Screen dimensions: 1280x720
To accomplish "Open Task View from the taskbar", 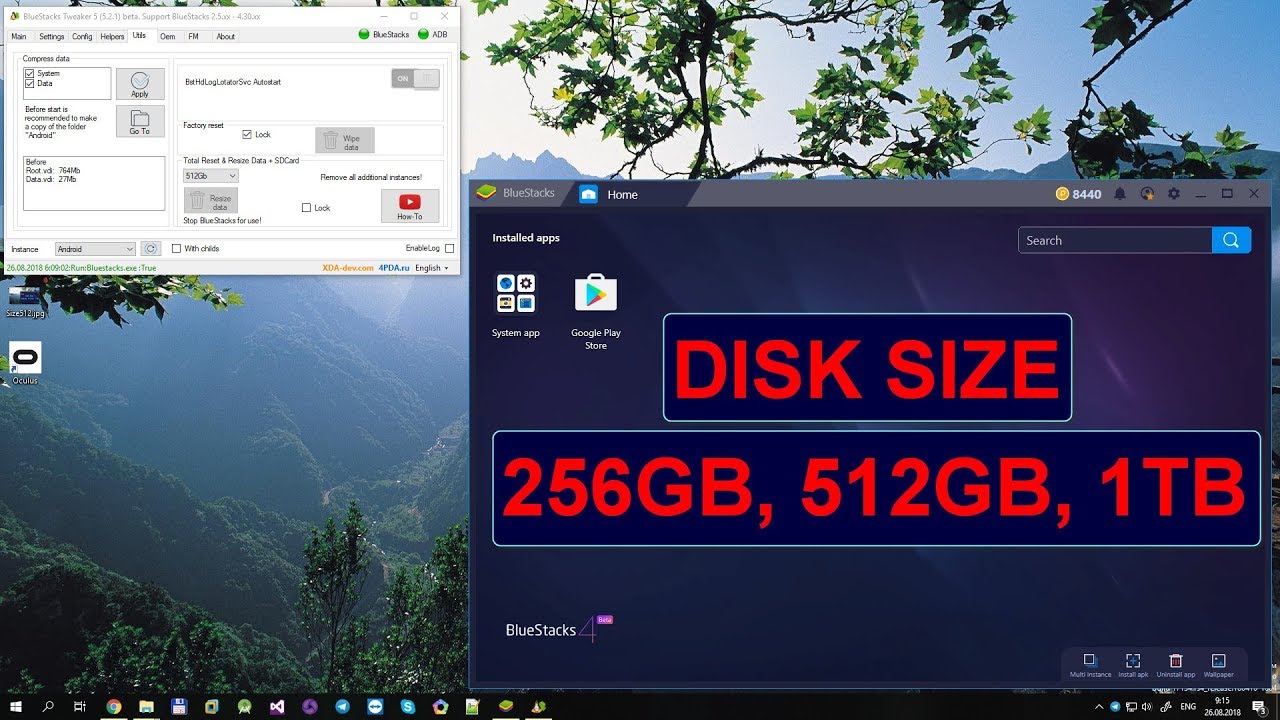I will tap(80, 706).
